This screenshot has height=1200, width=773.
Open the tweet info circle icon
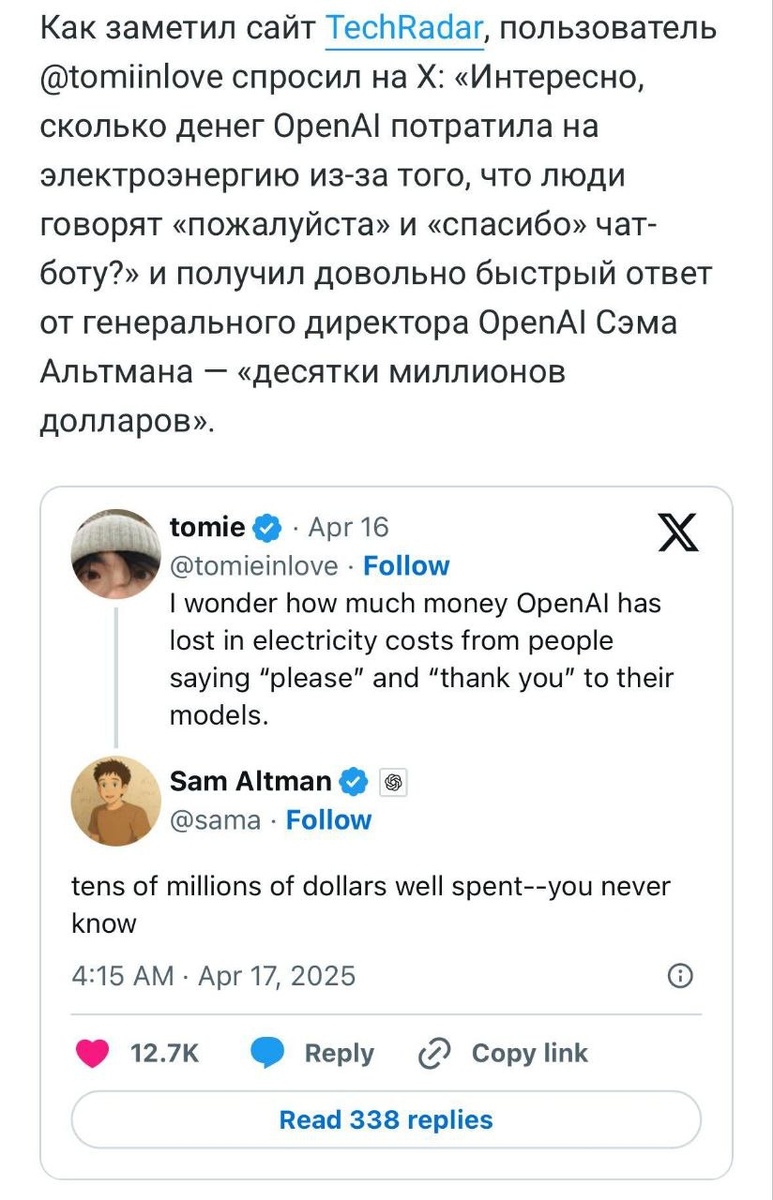[679, 976]
